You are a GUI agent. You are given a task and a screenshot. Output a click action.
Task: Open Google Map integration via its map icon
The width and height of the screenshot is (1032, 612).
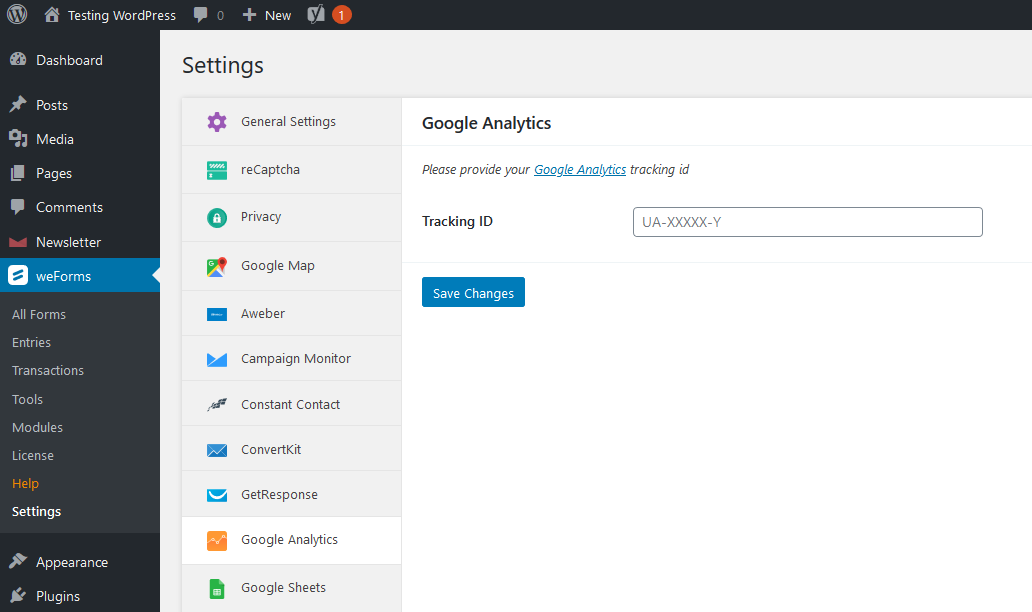[217, 266]
